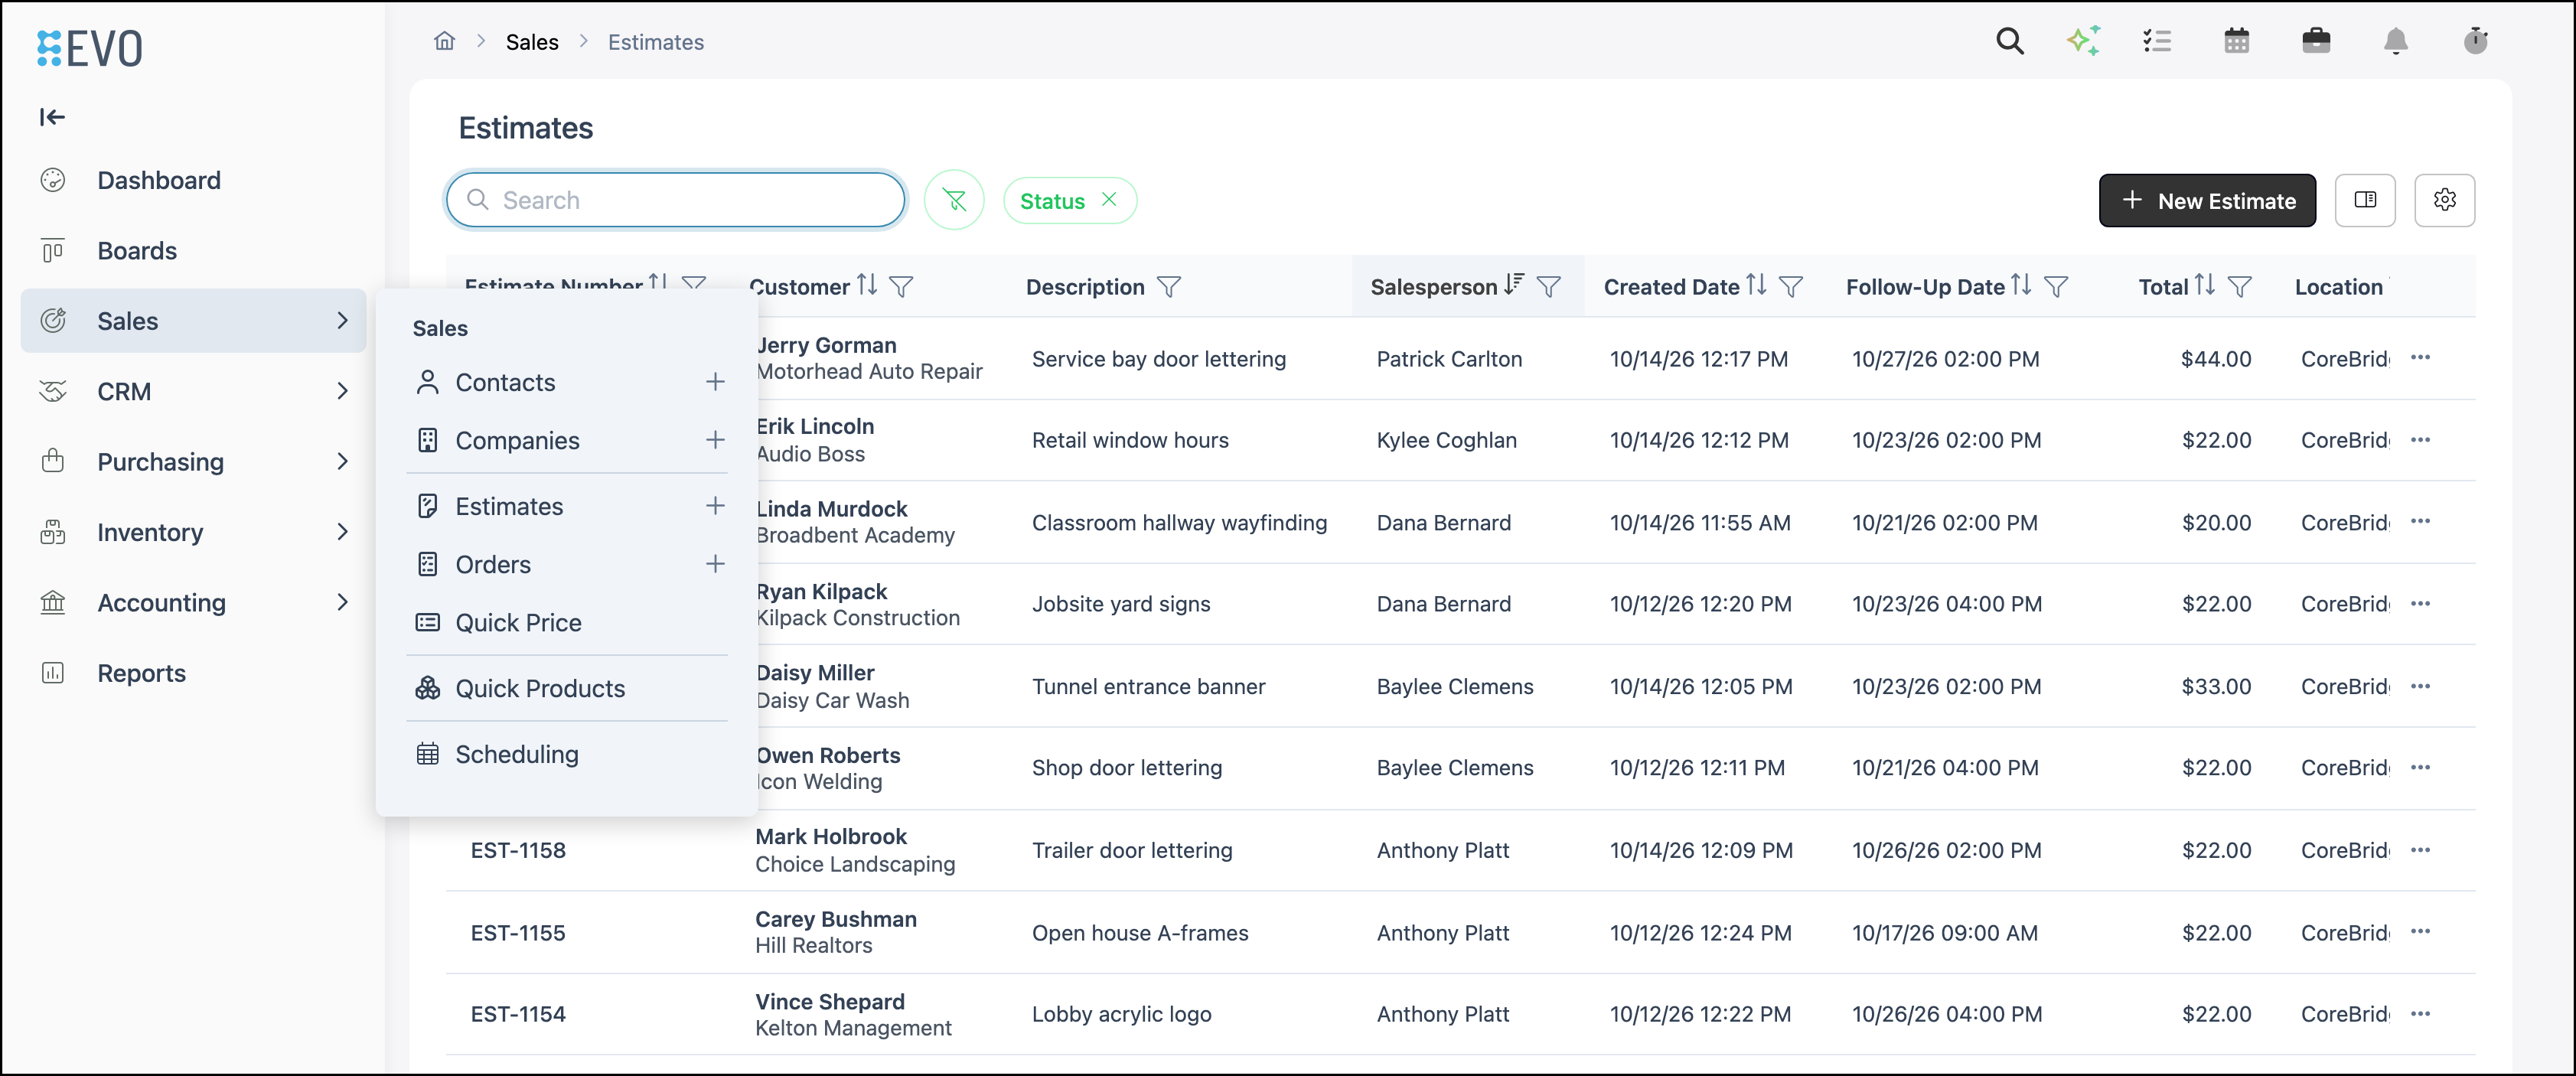Remove the Status filter chip
This screenshot has width=2576, height=1076.
[x=1109, y=199]
